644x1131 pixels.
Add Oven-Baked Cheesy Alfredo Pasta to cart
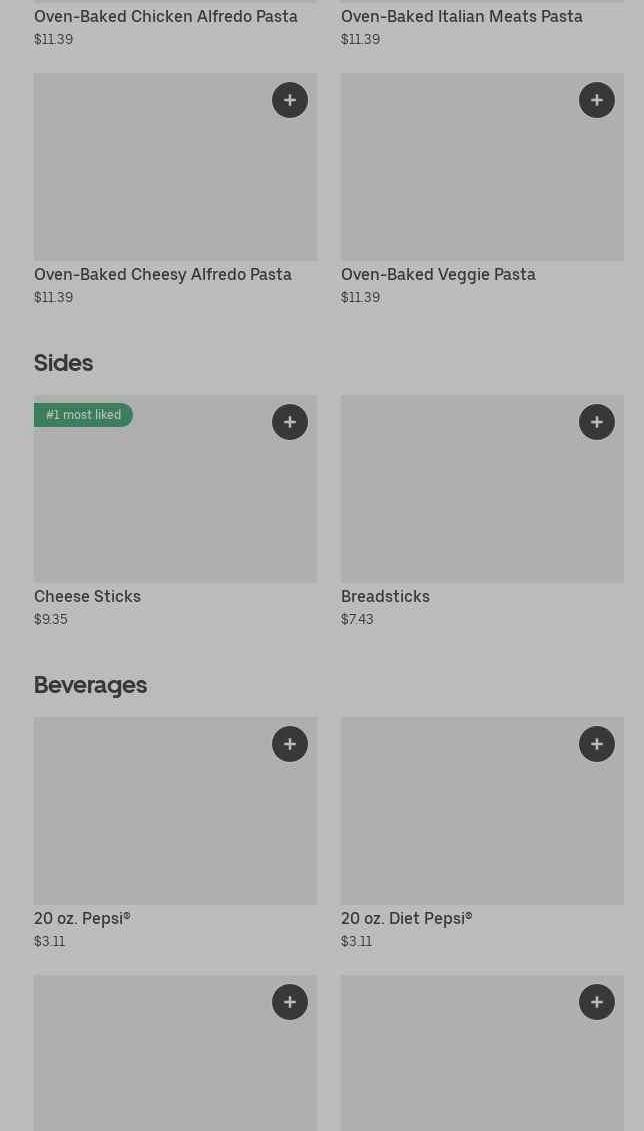[x=290, y=100]
